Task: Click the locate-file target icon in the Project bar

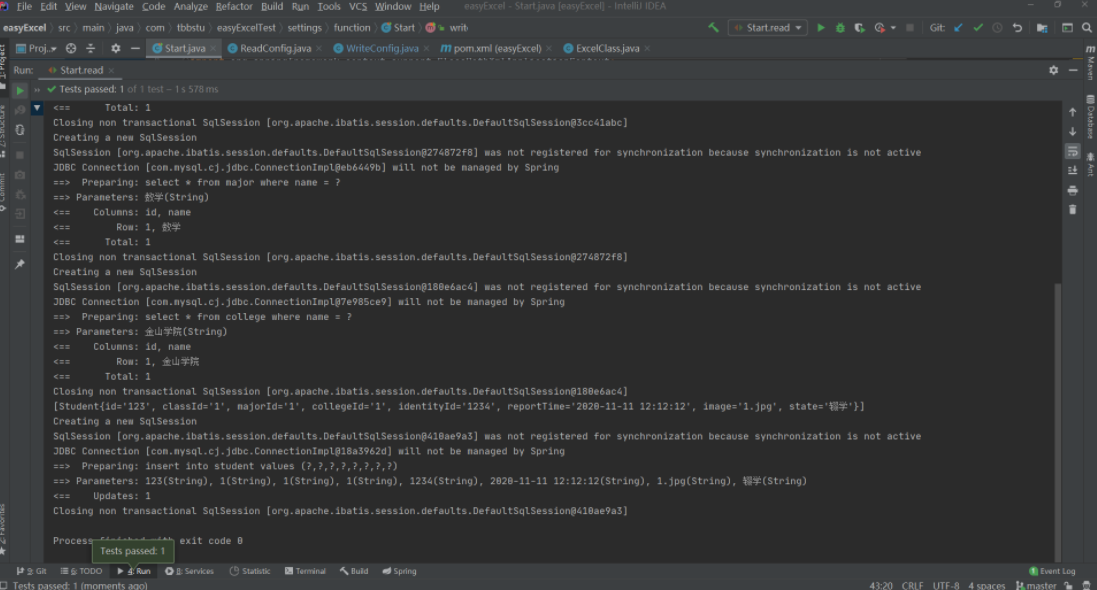Action: click(71, 48)
